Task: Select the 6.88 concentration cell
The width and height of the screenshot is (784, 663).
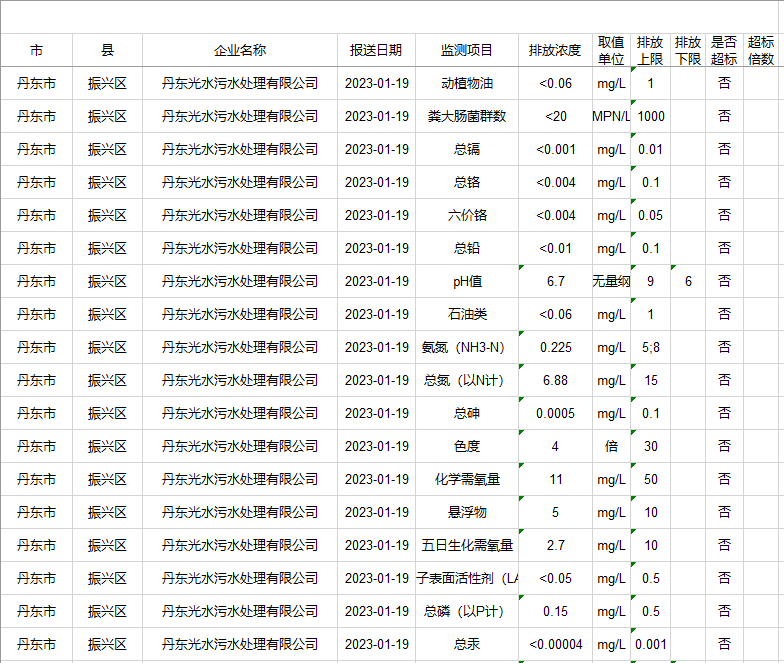Action: coord(556,380)
